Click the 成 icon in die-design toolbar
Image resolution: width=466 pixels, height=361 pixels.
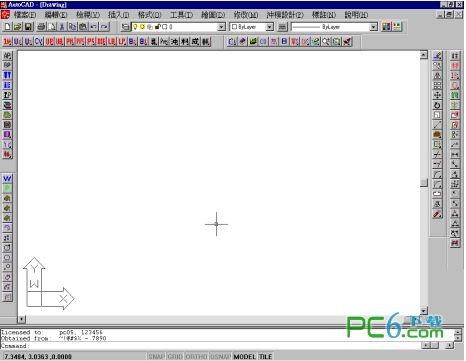195,42
